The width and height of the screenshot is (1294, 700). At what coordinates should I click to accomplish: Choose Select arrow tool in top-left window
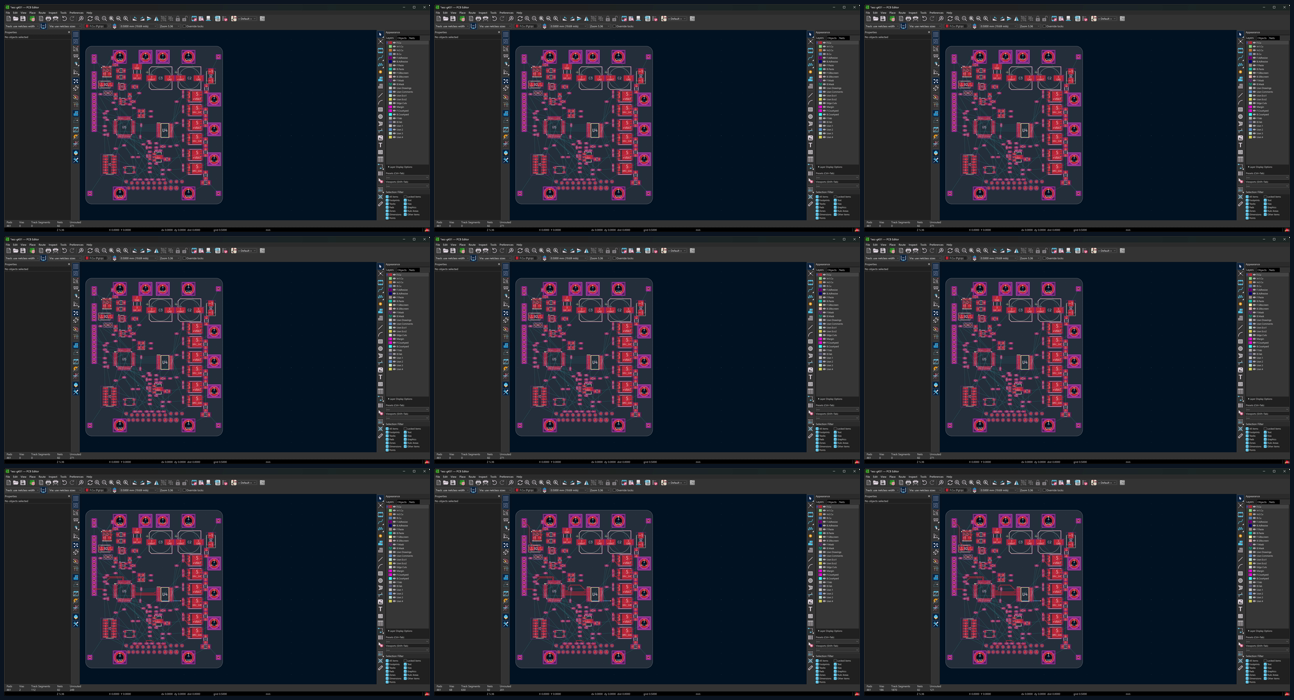(x=380, y=34)
